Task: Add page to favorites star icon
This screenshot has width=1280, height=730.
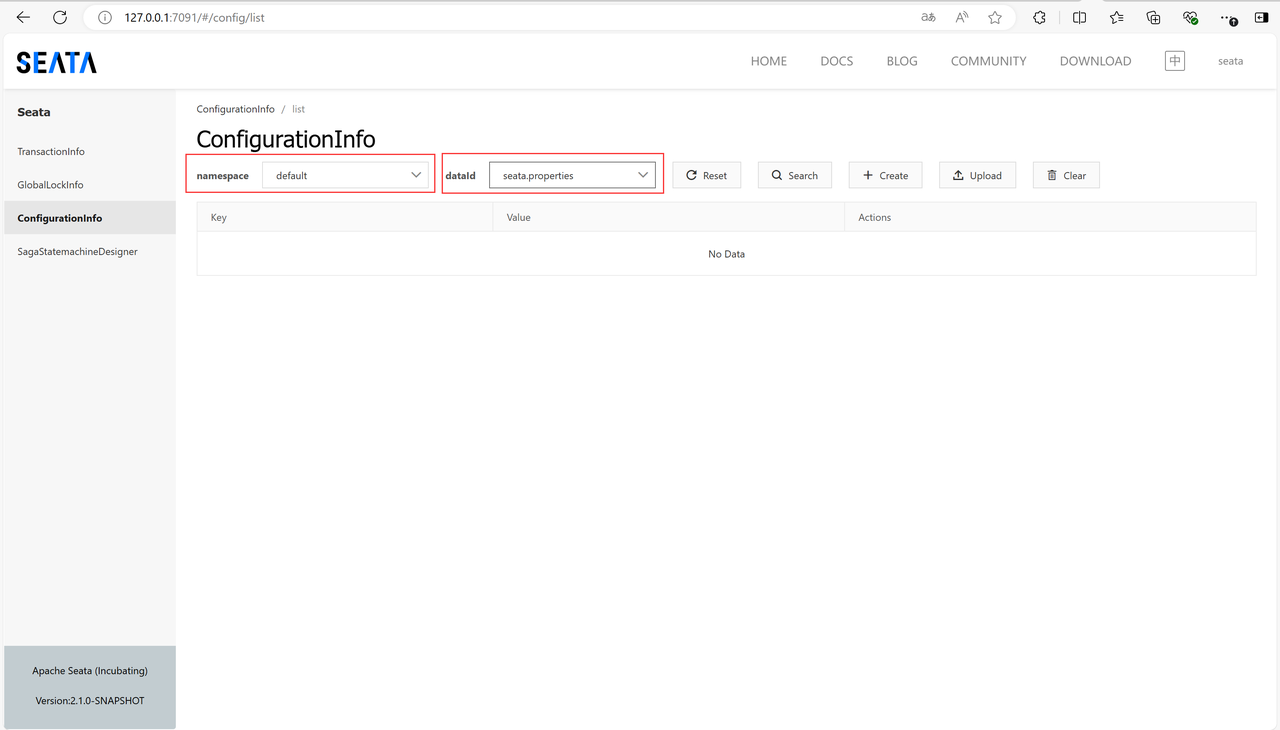Action: click(995, 17)
